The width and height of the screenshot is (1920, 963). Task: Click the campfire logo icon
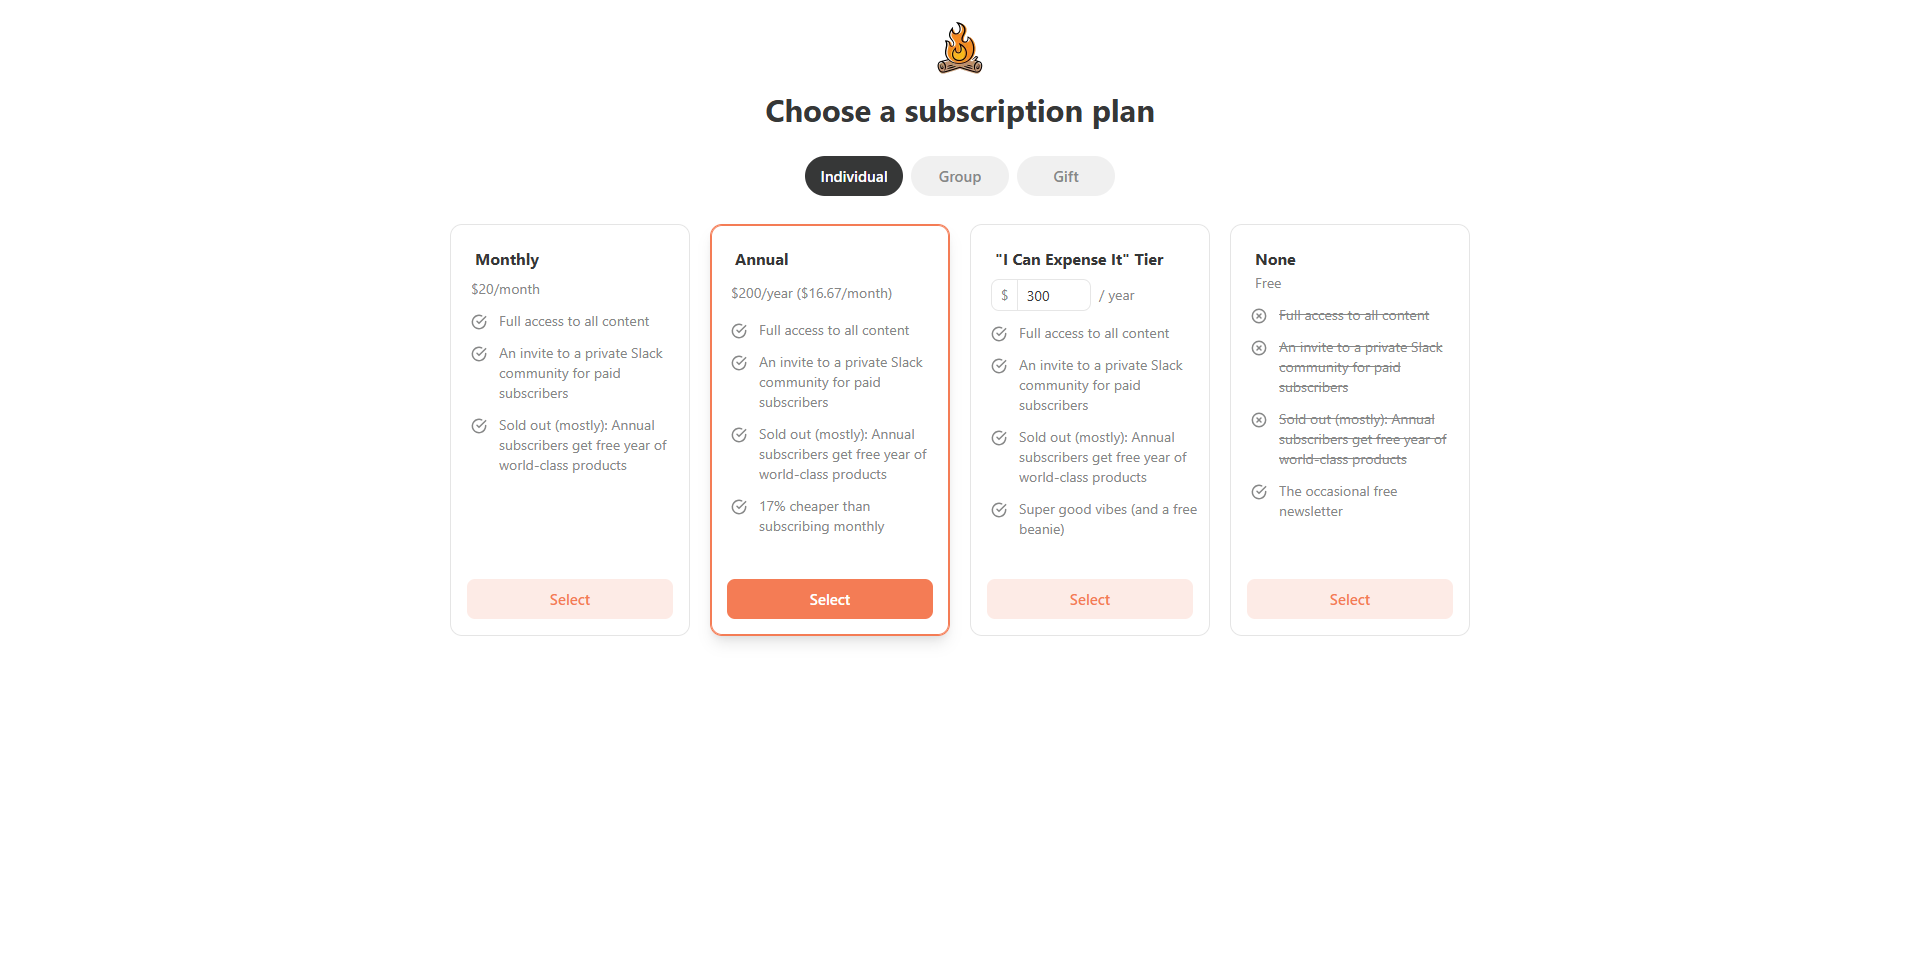tap(959, 49)
